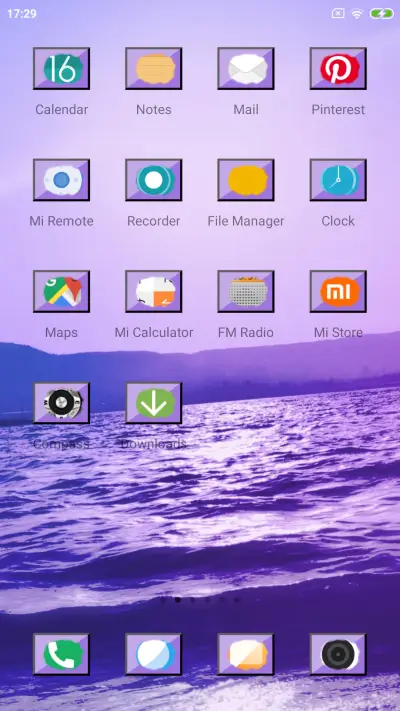
Task: Open Mi Calculator
Action: click(154, 292)
